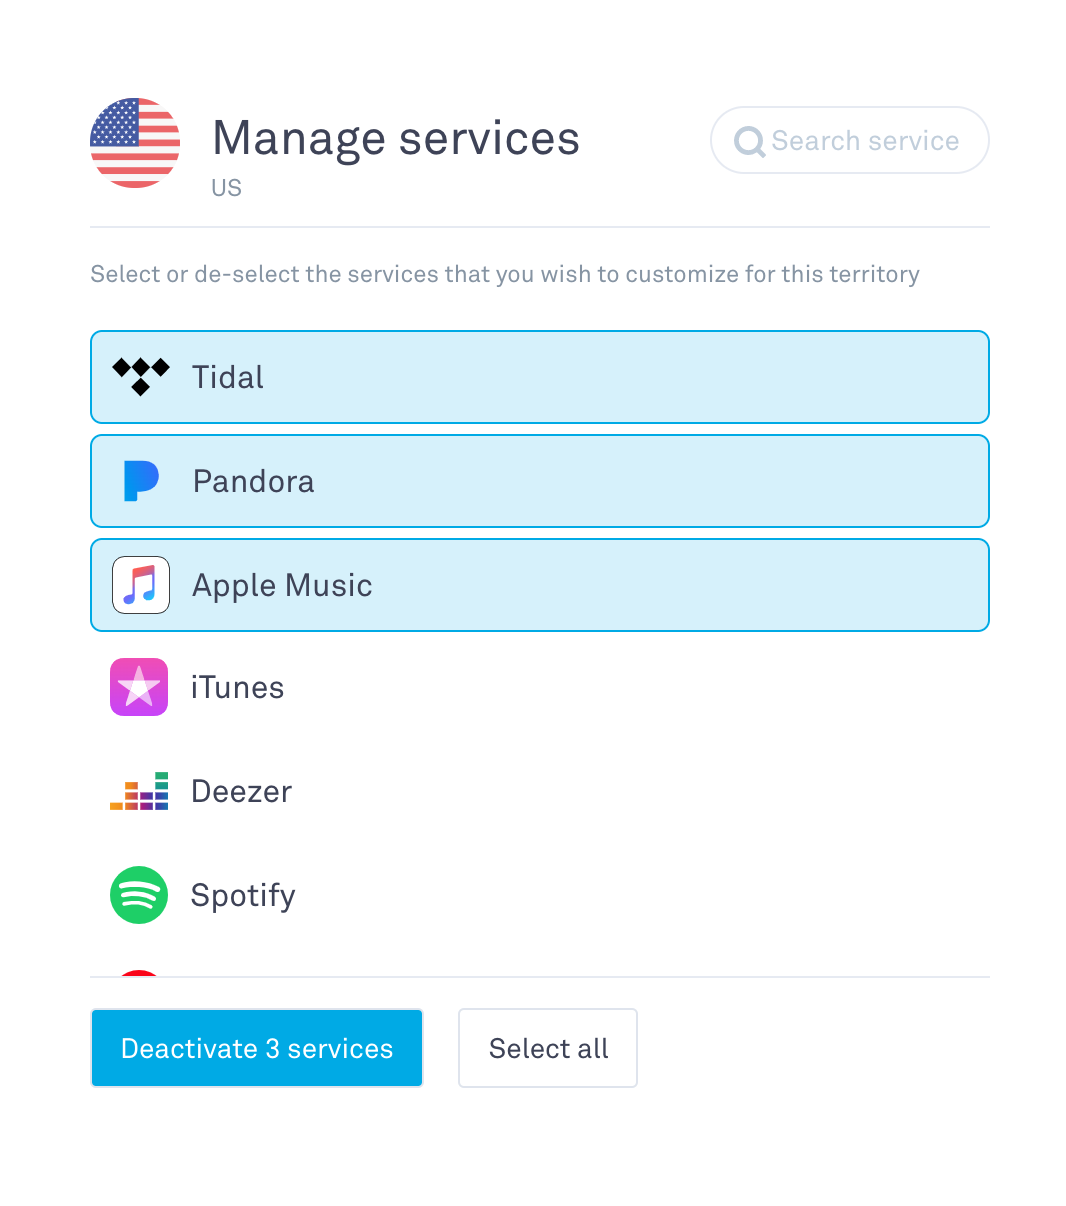
Task: Select the Spotify service label
Action: tap(243, 896)
